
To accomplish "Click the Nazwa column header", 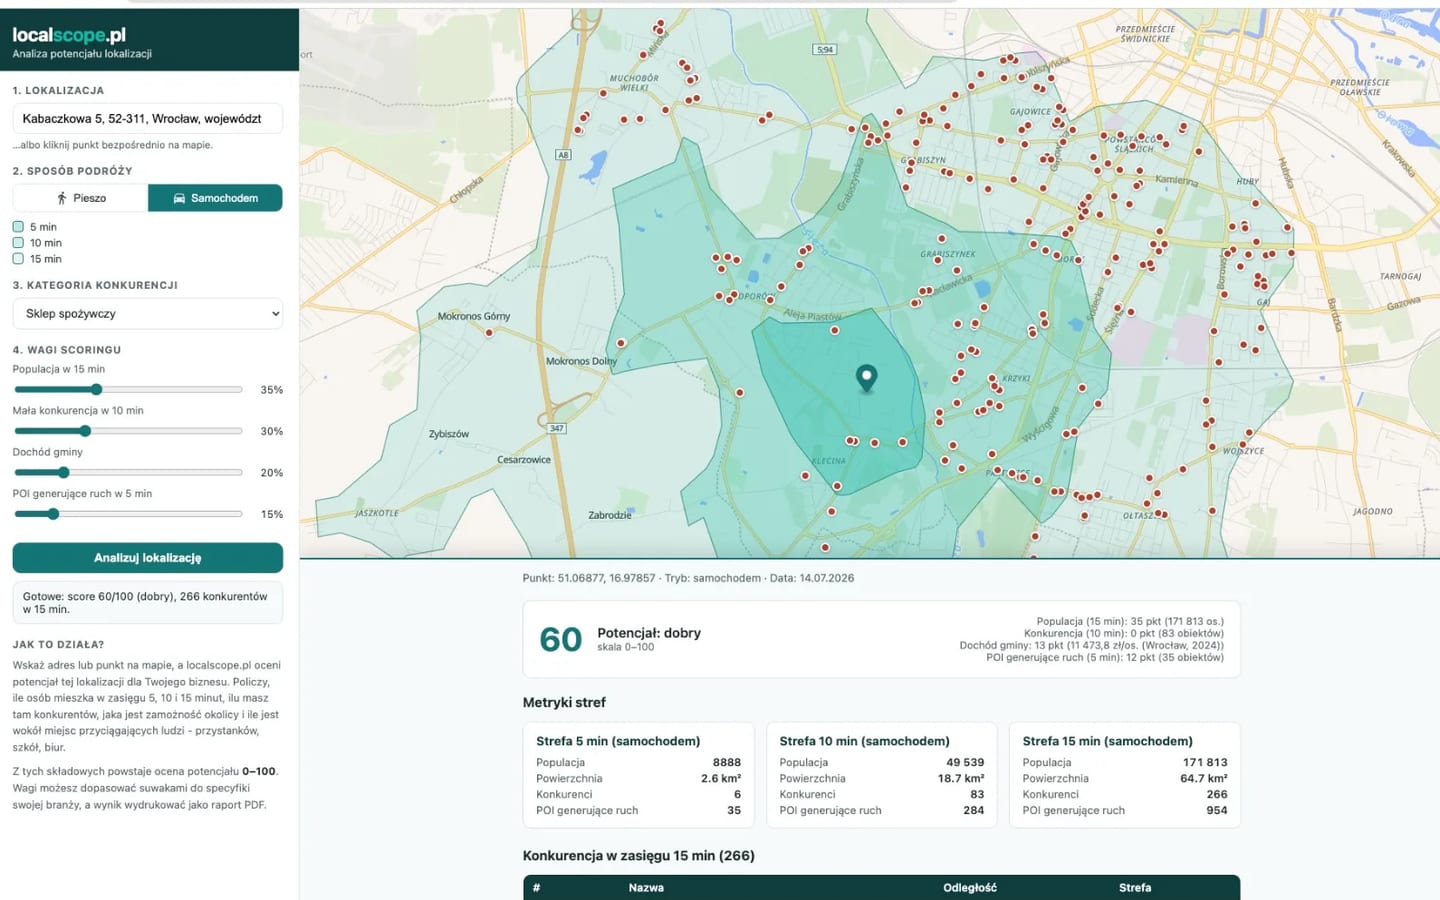I will pyautogui.click(x=646, y=888).
